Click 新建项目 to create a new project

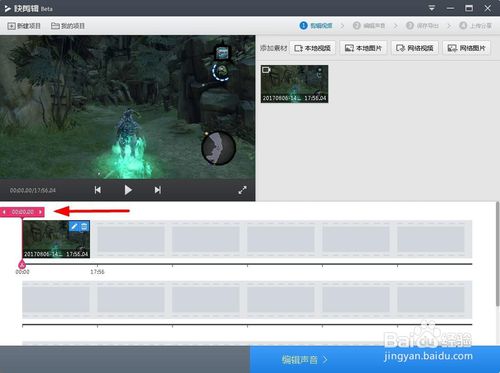[x=24, y=26]
